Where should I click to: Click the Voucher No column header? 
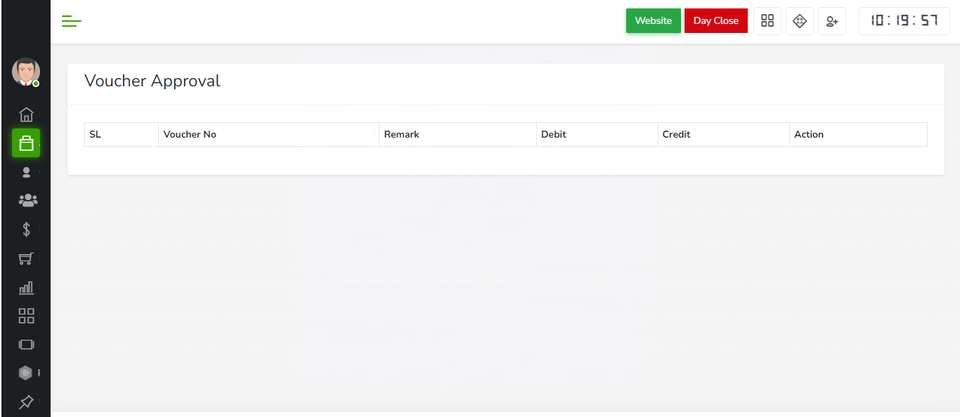[269, 134]
